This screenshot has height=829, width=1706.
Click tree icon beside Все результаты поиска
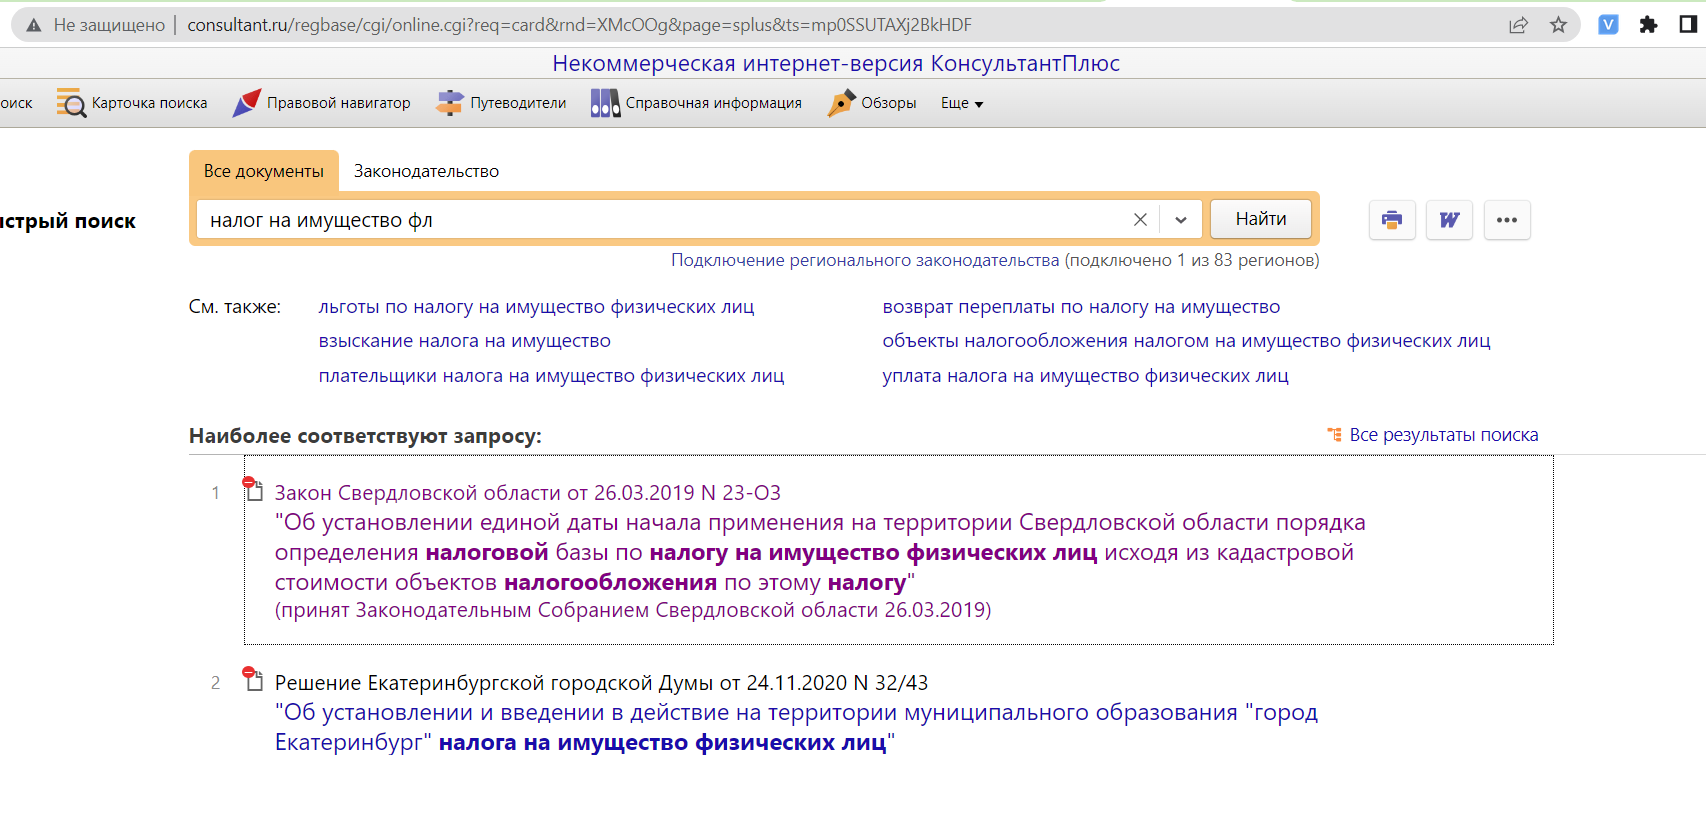pyautogui.click(x=1334, y=435)
